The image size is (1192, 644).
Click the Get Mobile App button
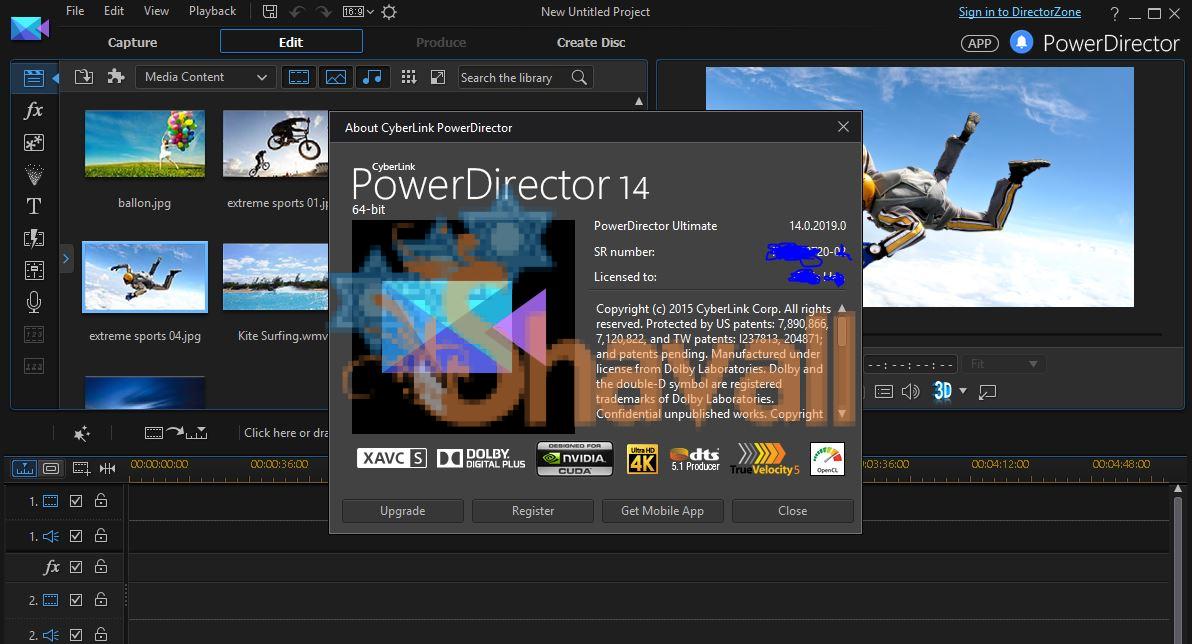[x=663, y=511]
